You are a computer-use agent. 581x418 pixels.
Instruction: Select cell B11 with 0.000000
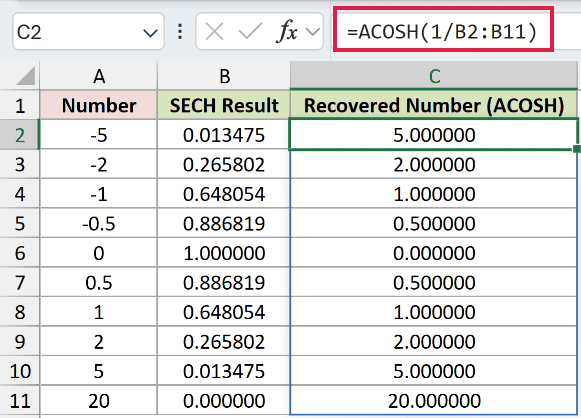[x=224, y=401]
